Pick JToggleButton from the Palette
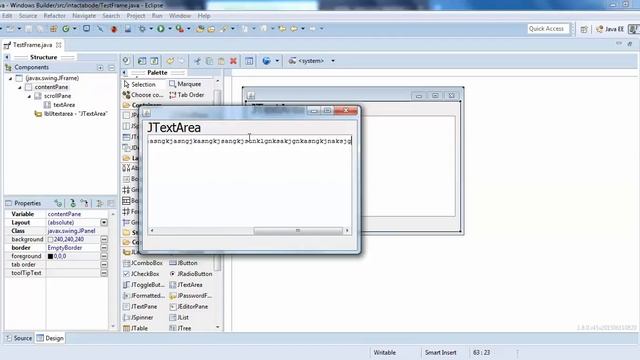Image resolution: width=640 pixels, height=360 pixels. (144, 284)
